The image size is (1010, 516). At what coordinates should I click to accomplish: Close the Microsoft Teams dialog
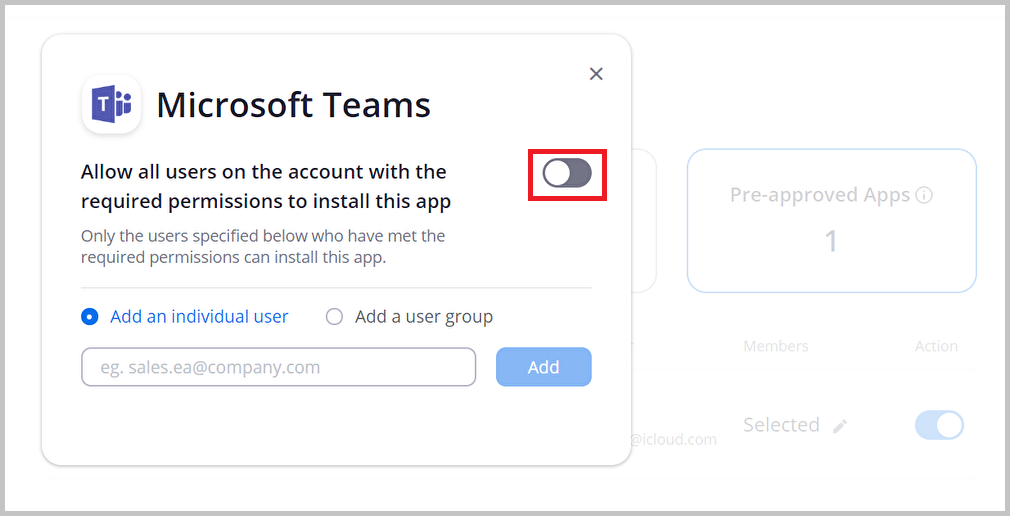coord(596,74)
